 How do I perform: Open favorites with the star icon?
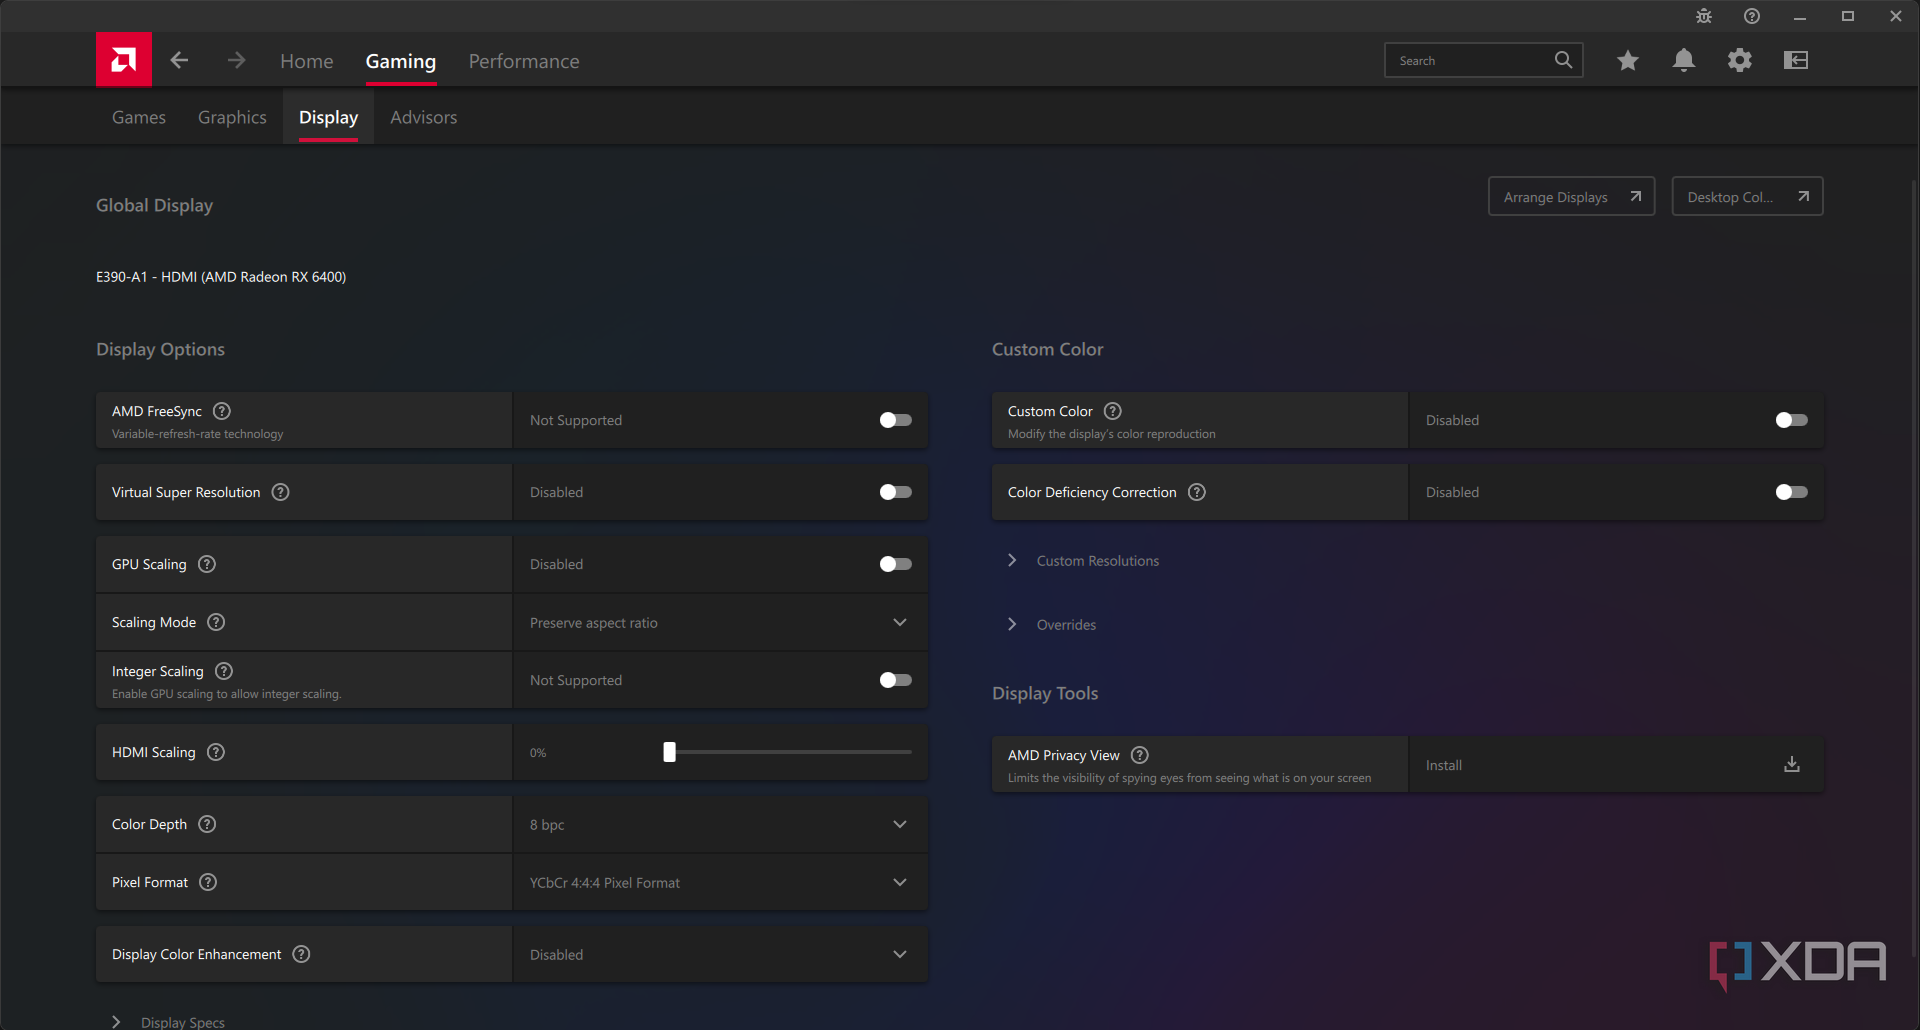[1627, 61]
